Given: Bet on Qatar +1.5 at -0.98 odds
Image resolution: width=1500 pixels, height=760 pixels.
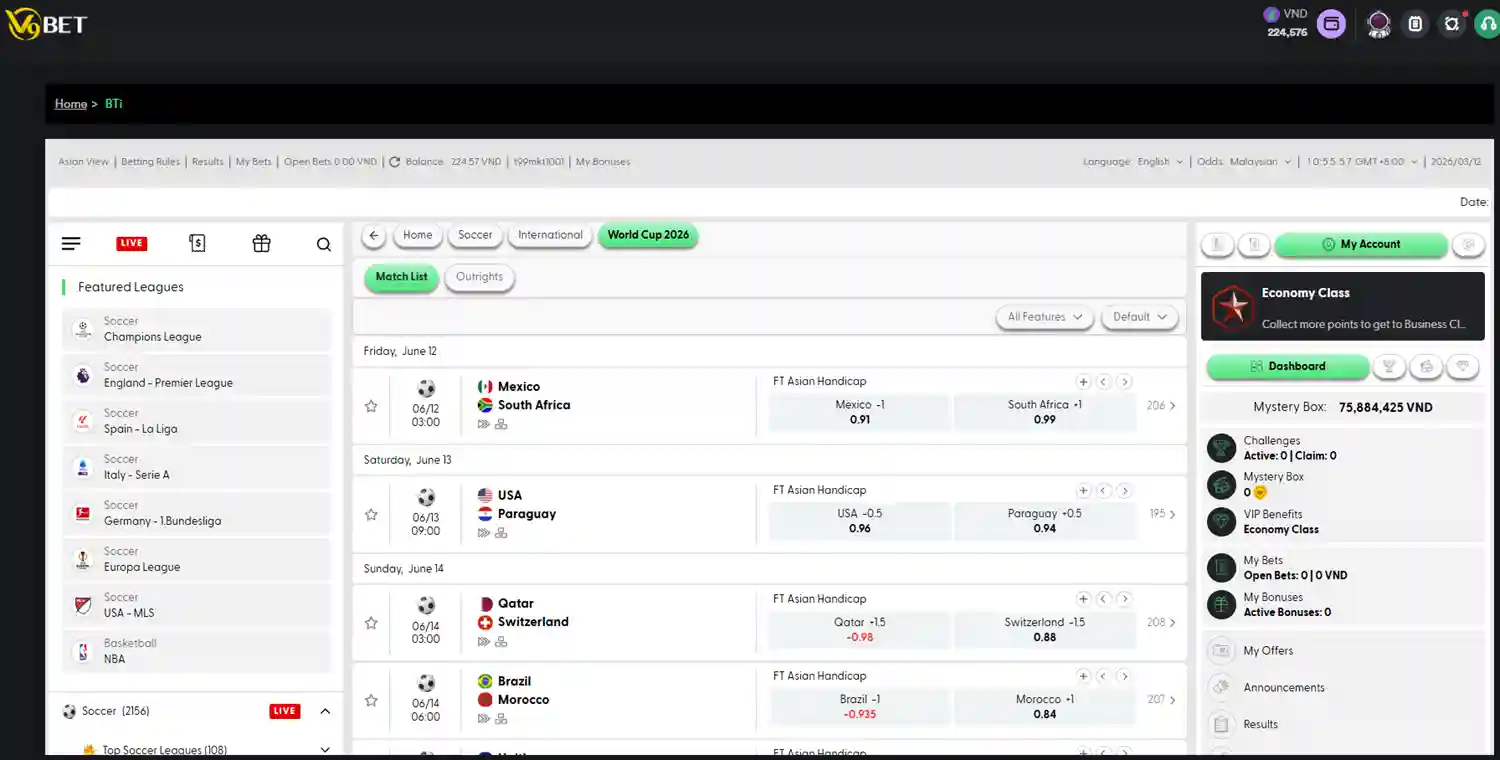Looking at the screenshot, I should point(860,630).
